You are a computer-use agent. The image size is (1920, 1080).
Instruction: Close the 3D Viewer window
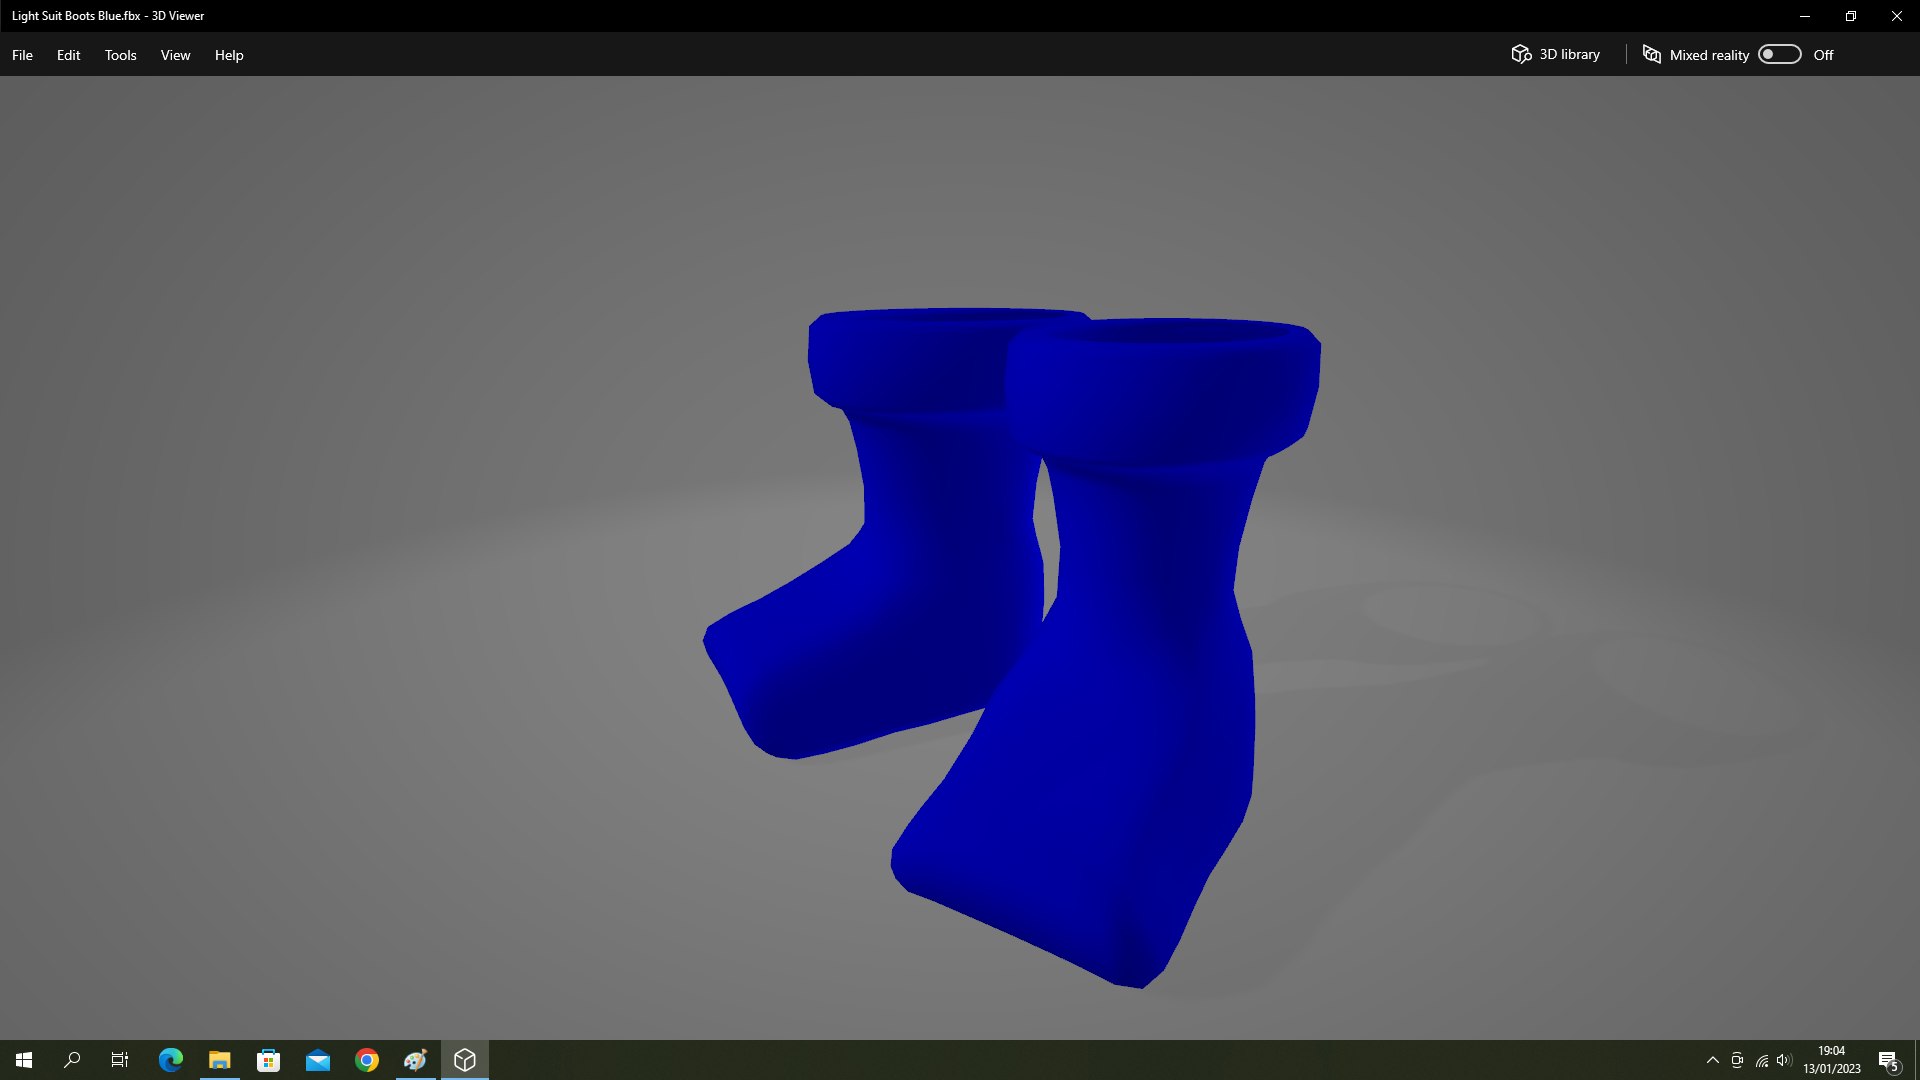[x=1897, y=16]
